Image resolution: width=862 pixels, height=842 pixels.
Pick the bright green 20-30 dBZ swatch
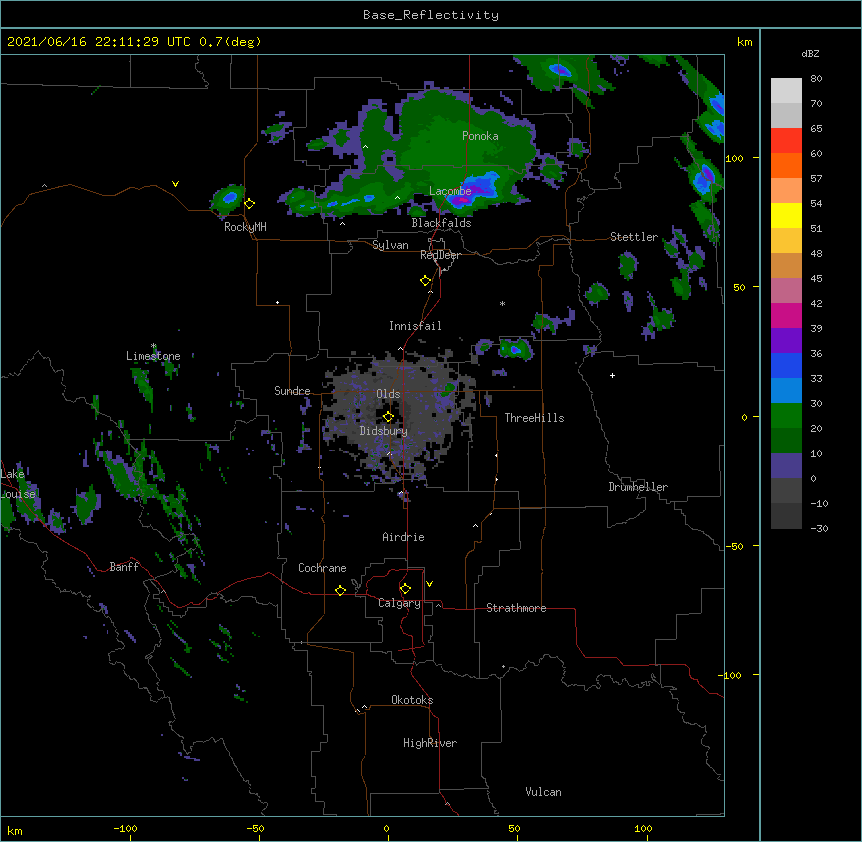click(x=786, y=416)
